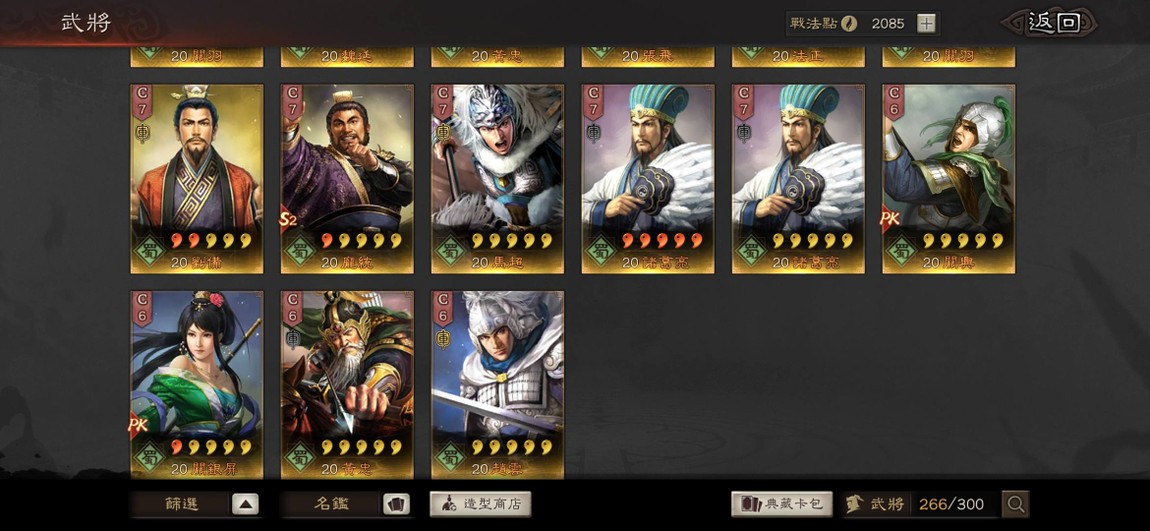Click PK badge on 關銀屏 card

(137, 425)
